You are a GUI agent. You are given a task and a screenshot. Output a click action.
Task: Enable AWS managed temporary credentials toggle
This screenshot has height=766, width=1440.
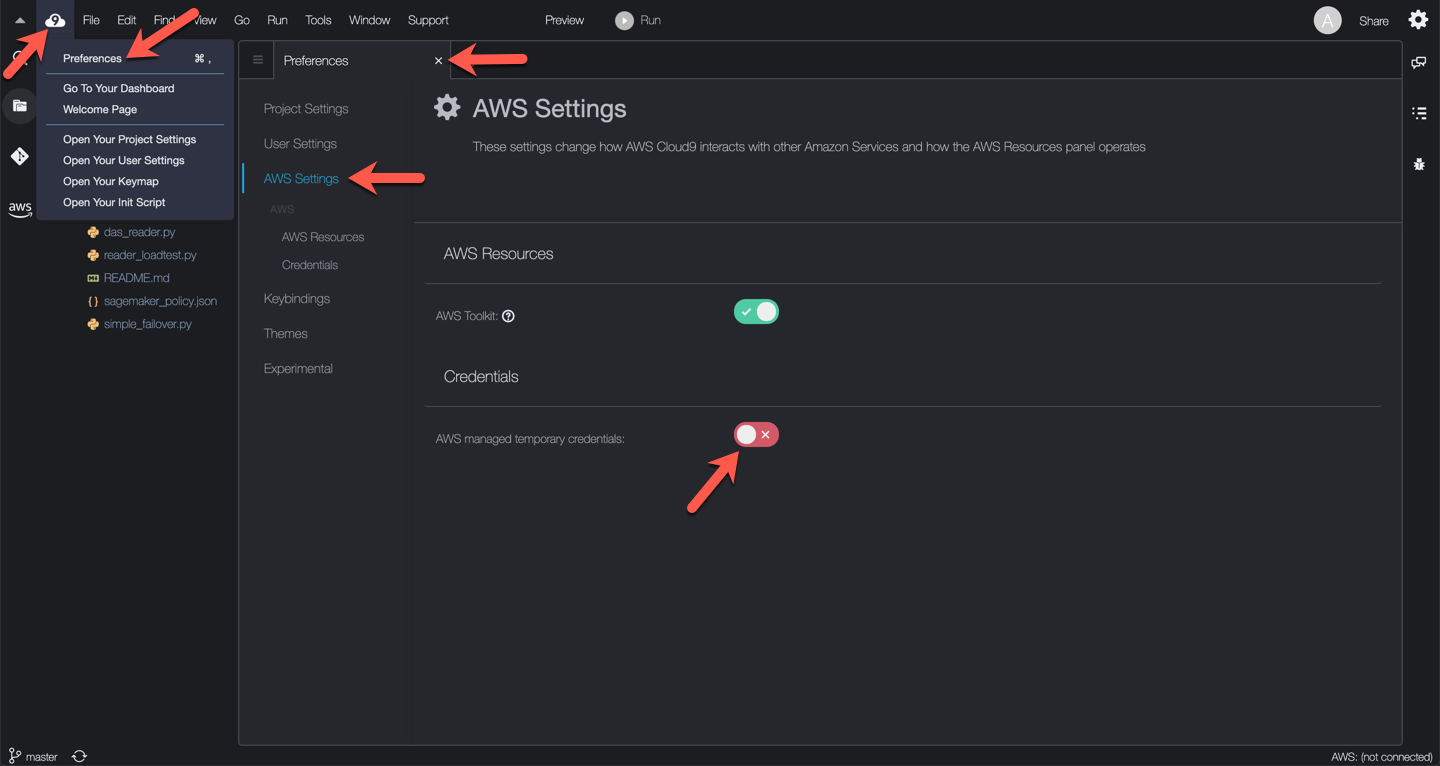[756, 435]
